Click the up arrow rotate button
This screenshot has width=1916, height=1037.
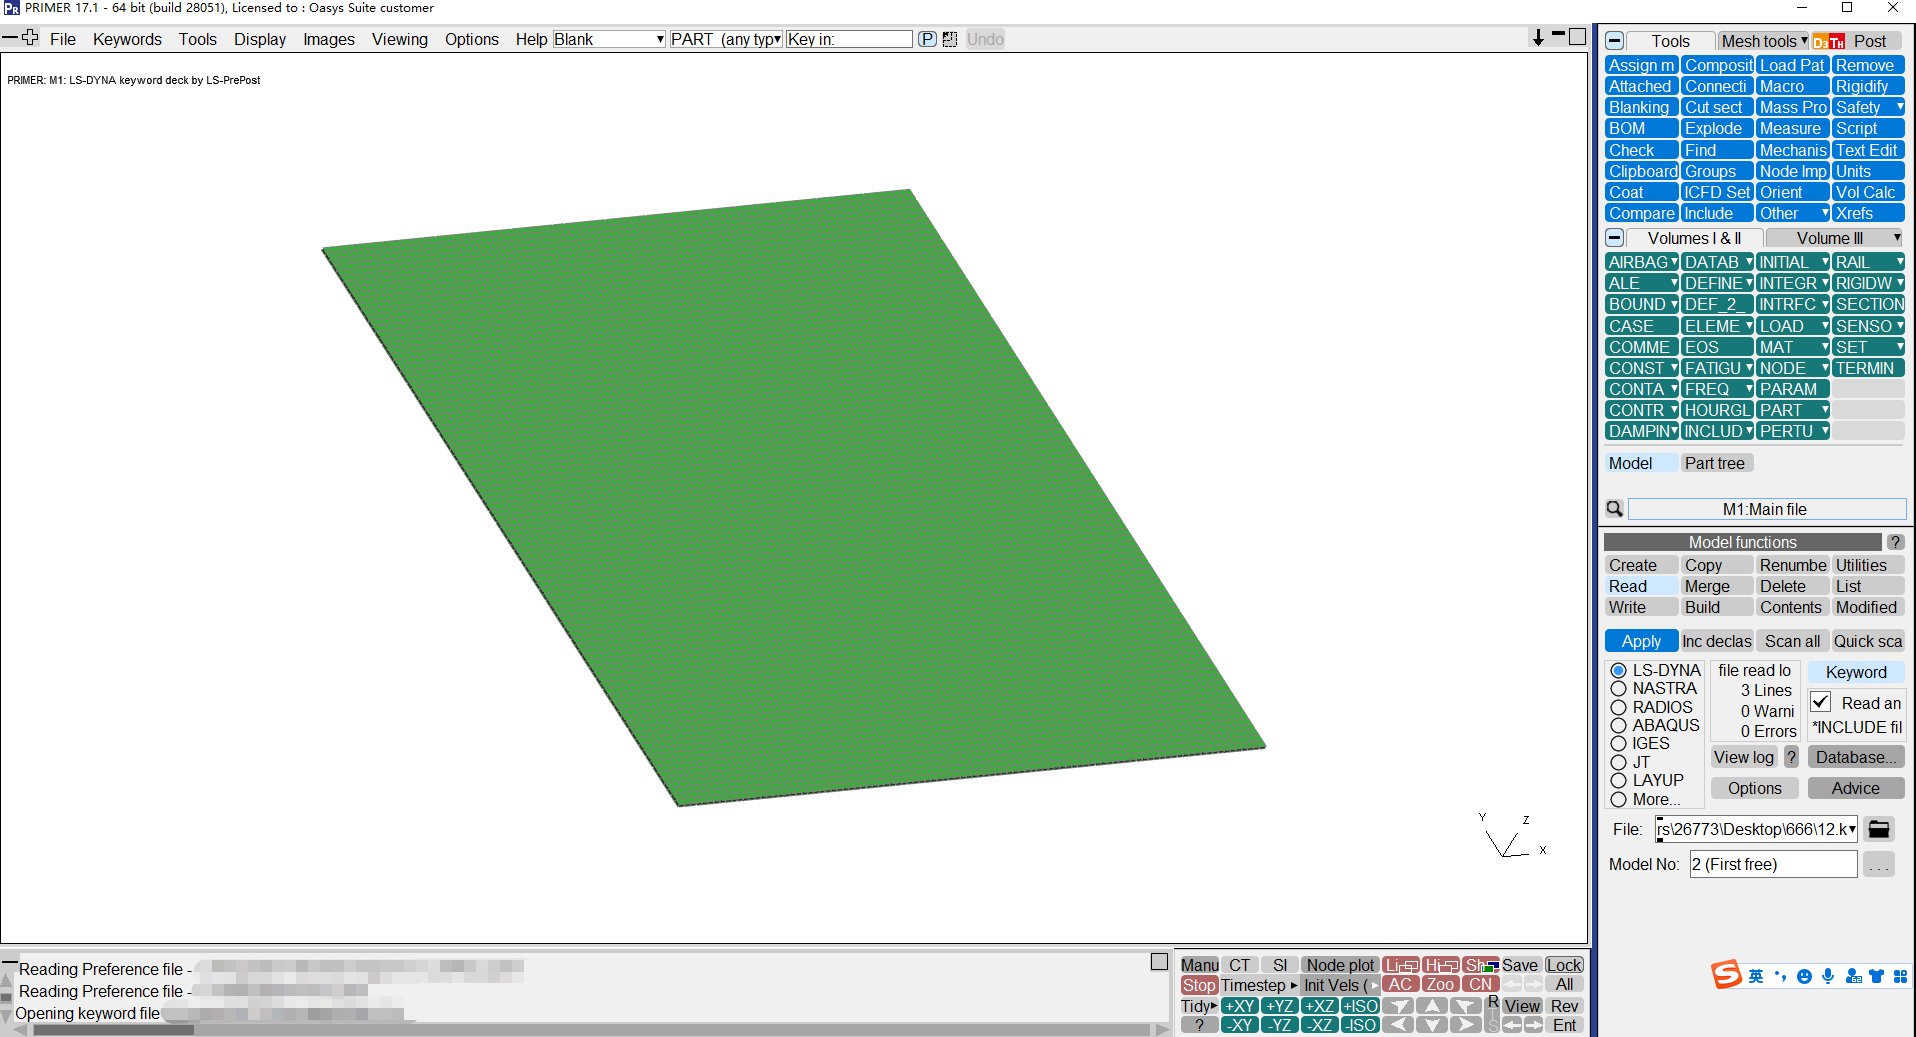1432,1006
